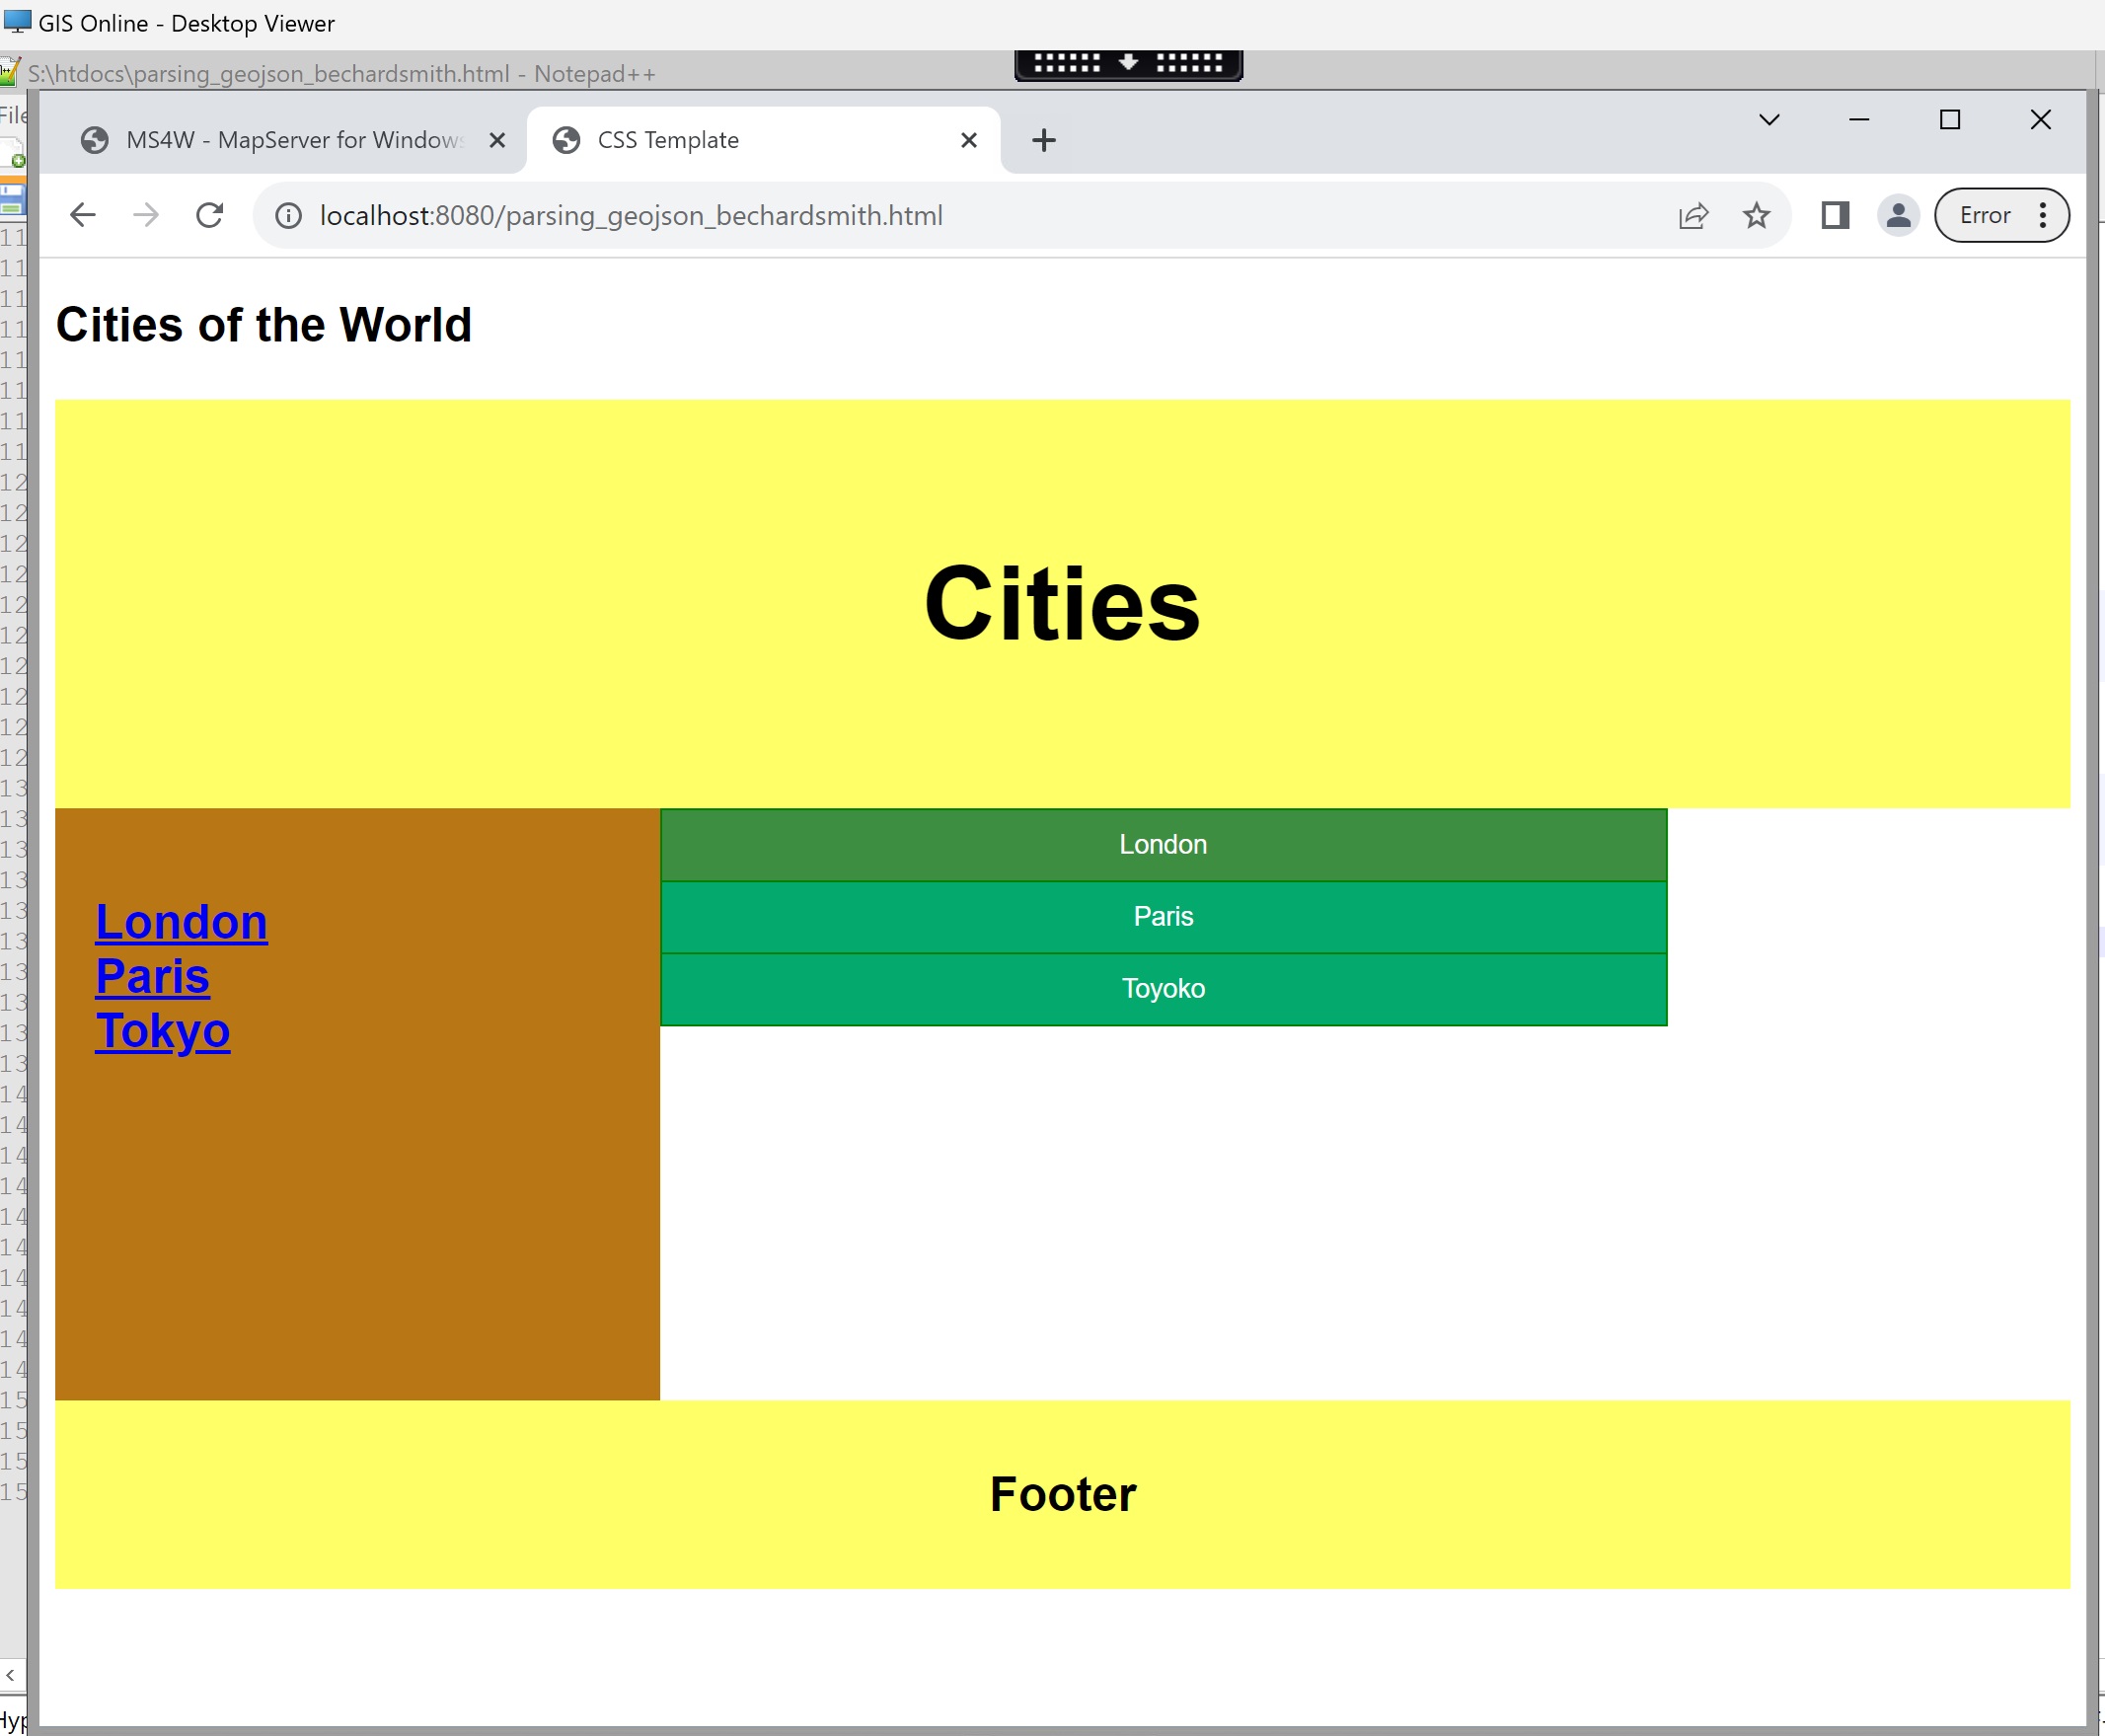Screen dimensions: 2105x1736
Task: Click the site information icon
Action: click(x=288, y=215)
